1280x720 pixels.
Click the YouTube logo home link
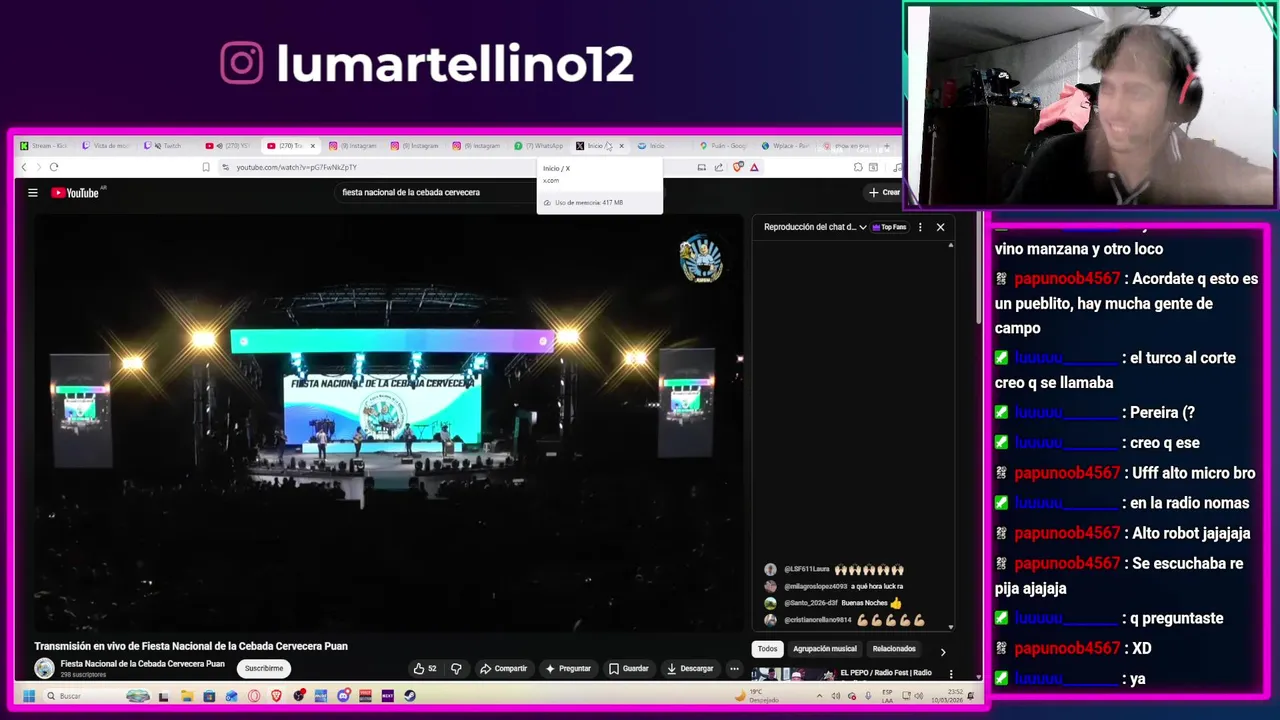point(75,193)
